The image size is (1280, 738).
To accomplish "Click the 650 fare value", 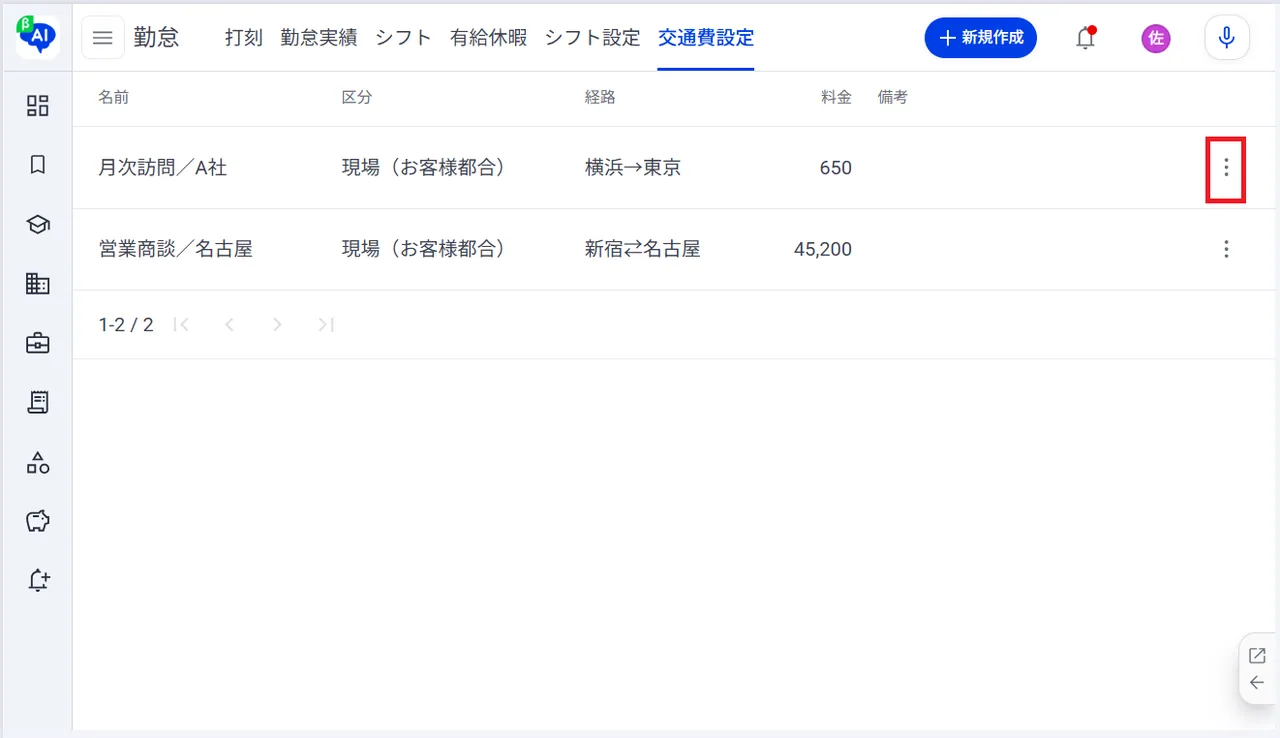I will point(836,168).
